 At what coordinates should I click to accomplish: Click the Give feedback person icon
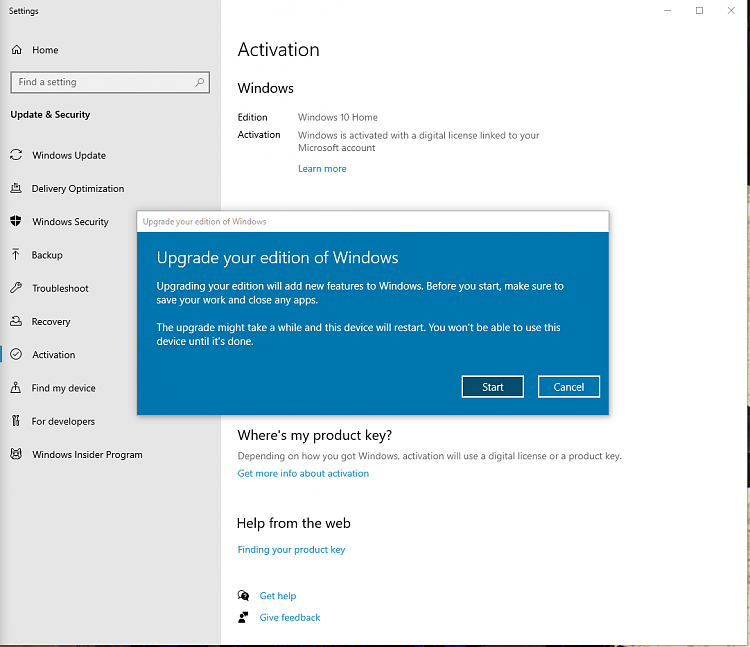[243, 617]
